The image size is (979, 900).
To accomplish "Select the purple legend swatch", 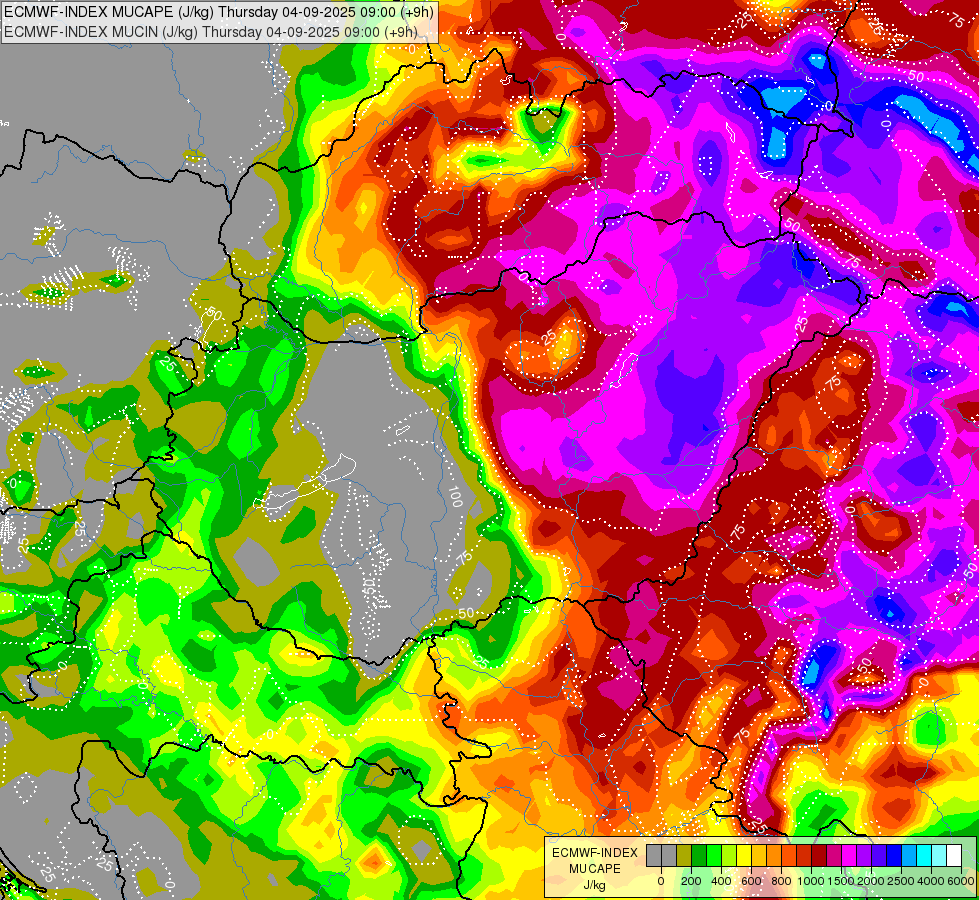I will (865, 855).
